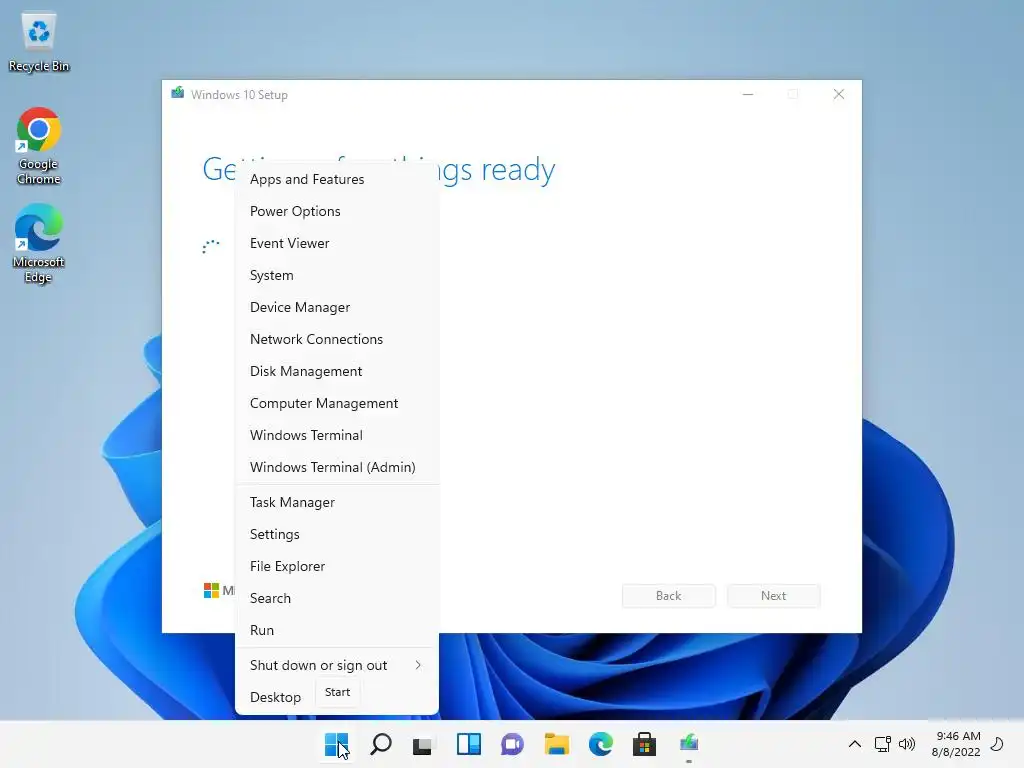Click Back button in Setup window
Screen dimensions: 1024x768
pos(668,596)
